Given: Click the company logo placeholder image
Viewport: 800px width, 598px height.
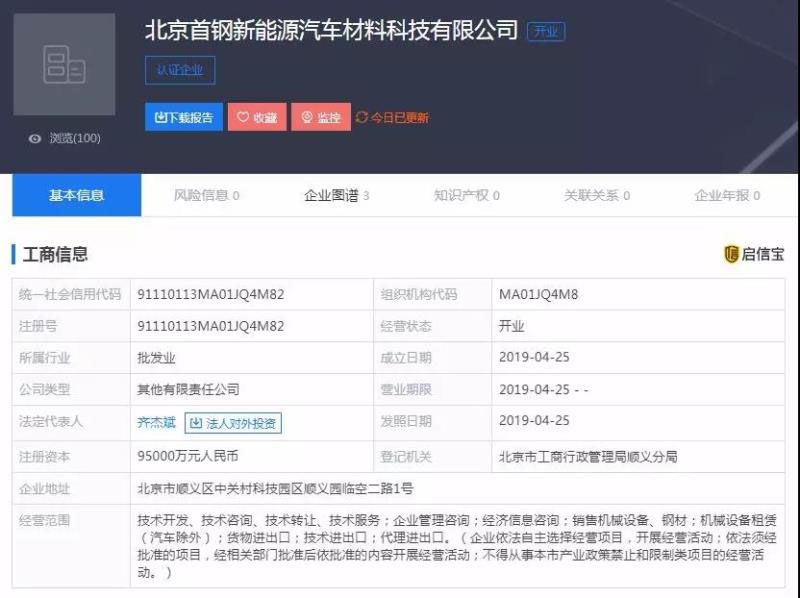Looking at the screenshot, I should [64, 65].
